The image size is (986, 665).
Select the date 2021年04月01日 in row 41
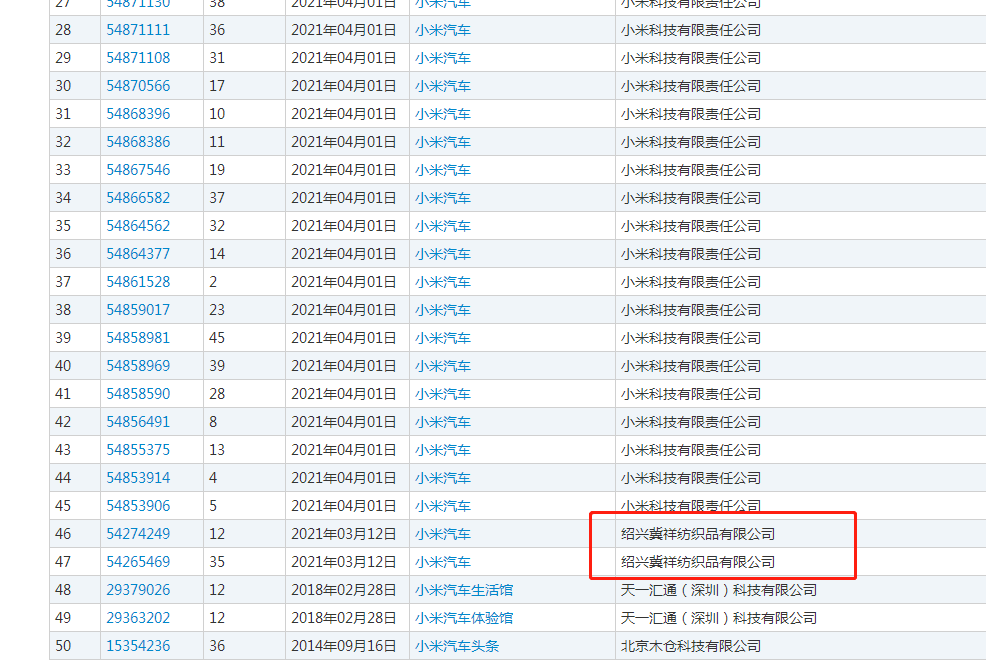[x=343, y=394]
